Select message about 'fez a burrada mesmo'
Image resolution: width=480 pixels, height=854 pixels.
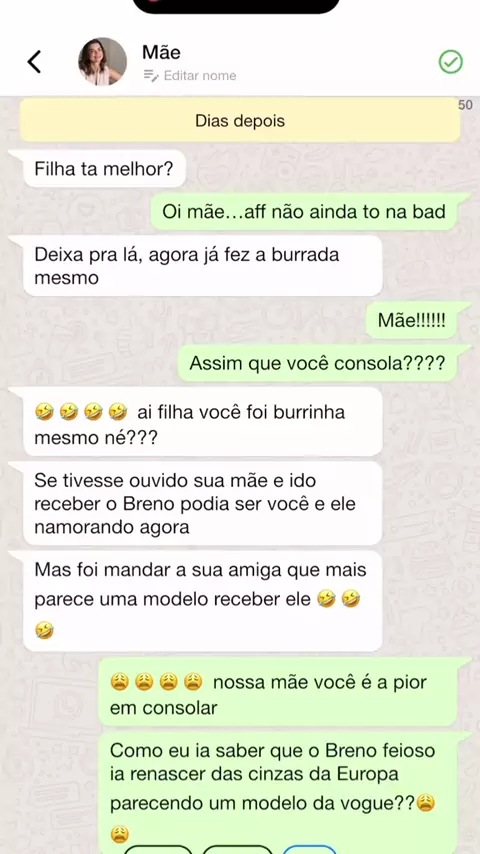[202, 266]
